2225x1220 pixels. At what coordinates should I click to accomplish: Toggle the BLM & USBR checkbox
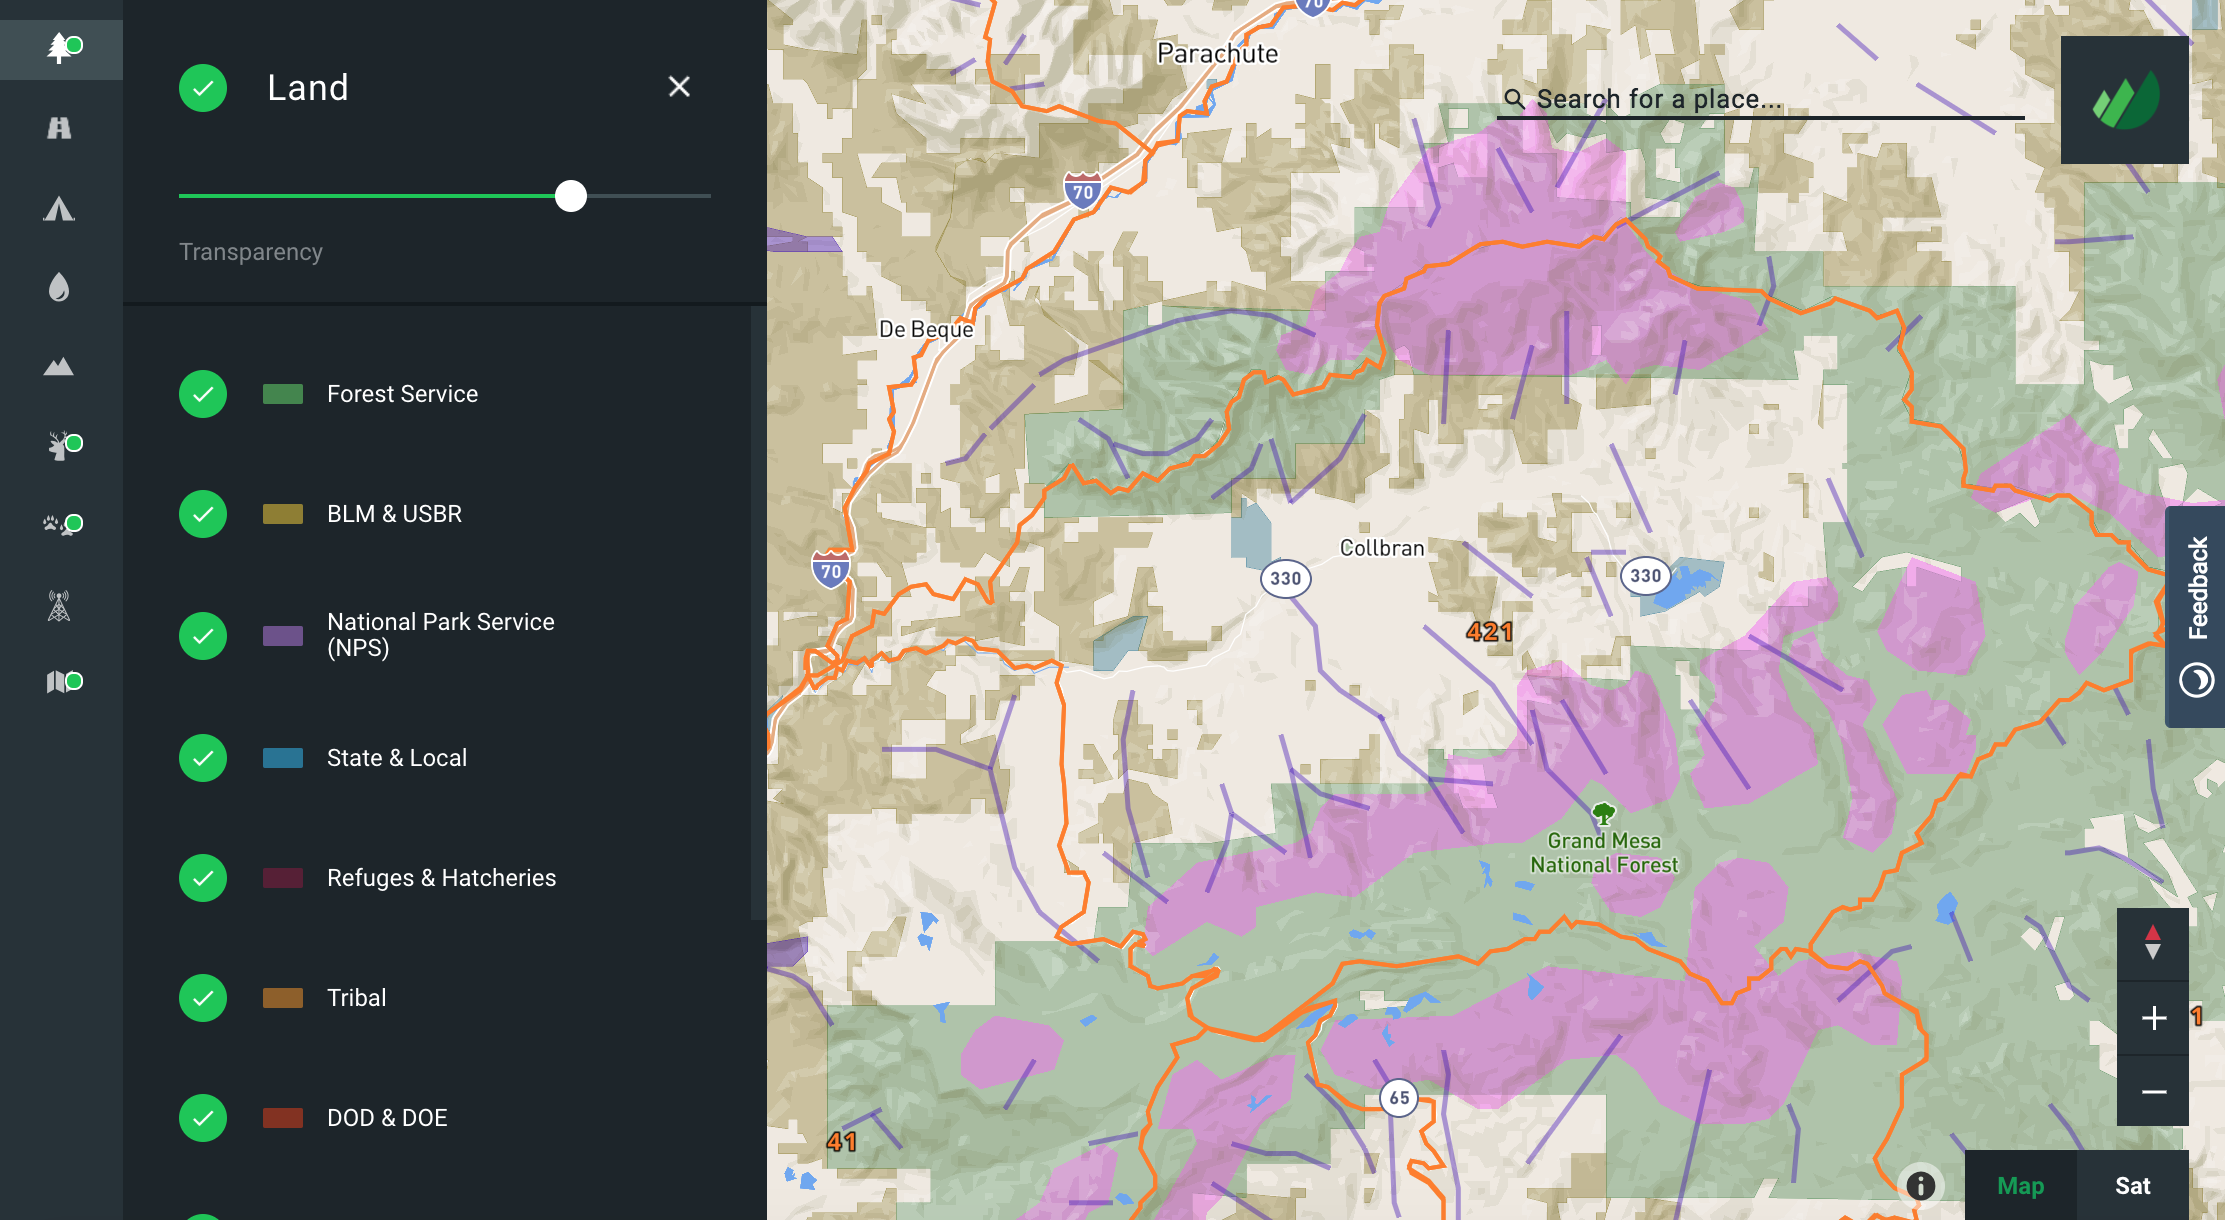(203, 514)
